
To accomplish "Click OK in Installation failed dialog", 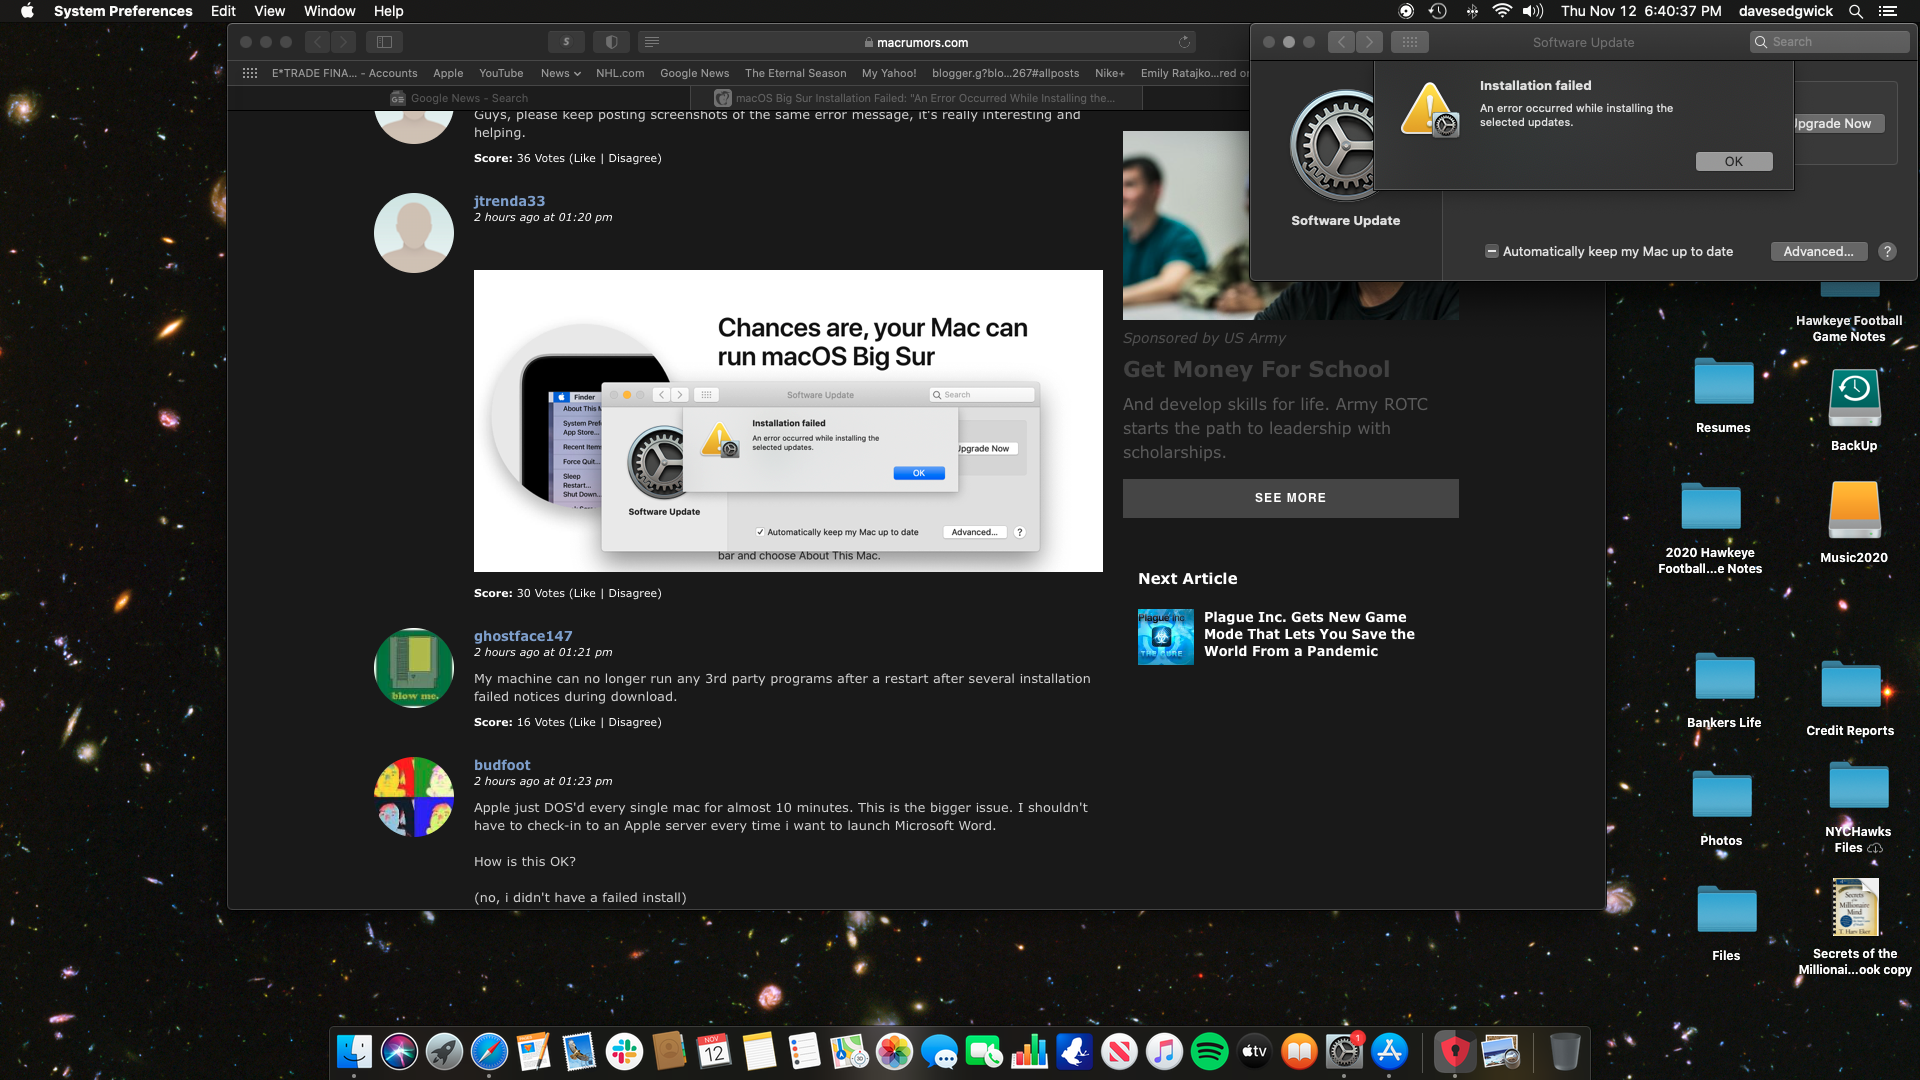I will pyautogui.click(x=1733, y=161).
